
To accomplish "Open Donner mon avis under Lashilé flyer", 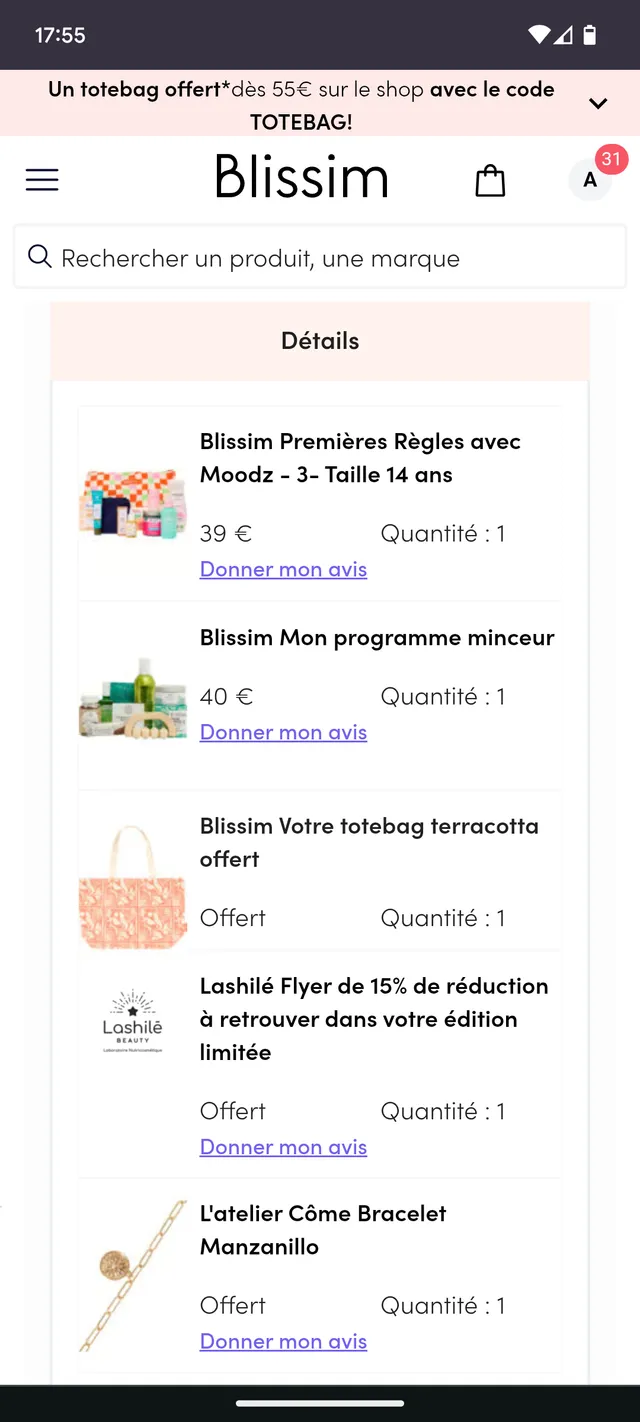I will click(x=283, y=1146).
